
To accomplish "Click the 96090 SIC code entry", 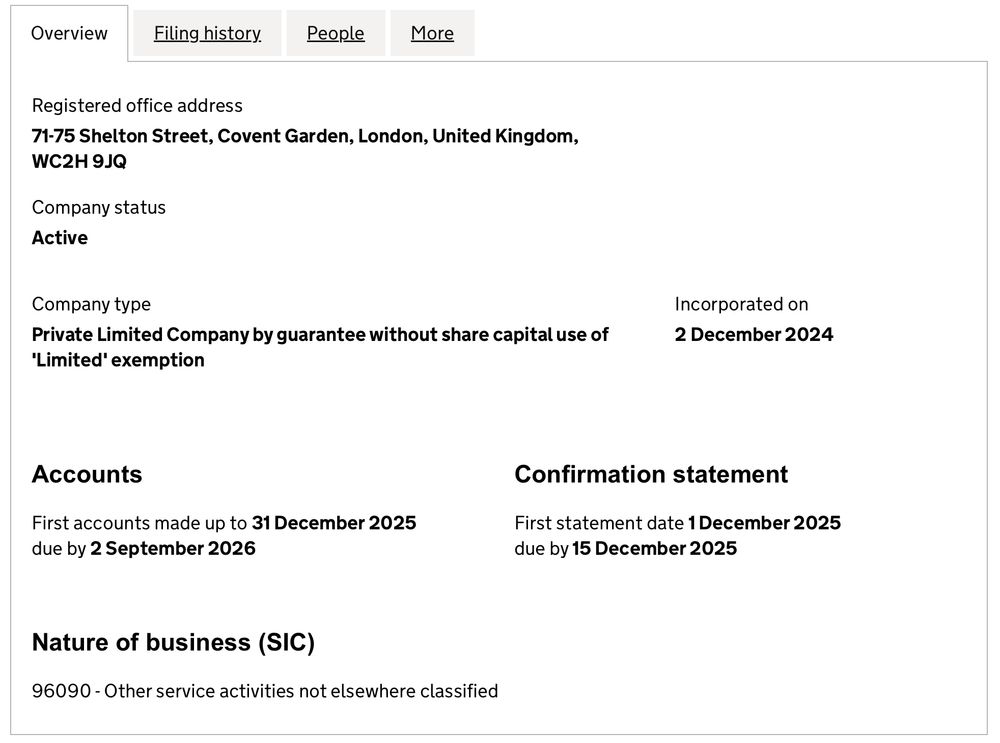I will (265, 691).
